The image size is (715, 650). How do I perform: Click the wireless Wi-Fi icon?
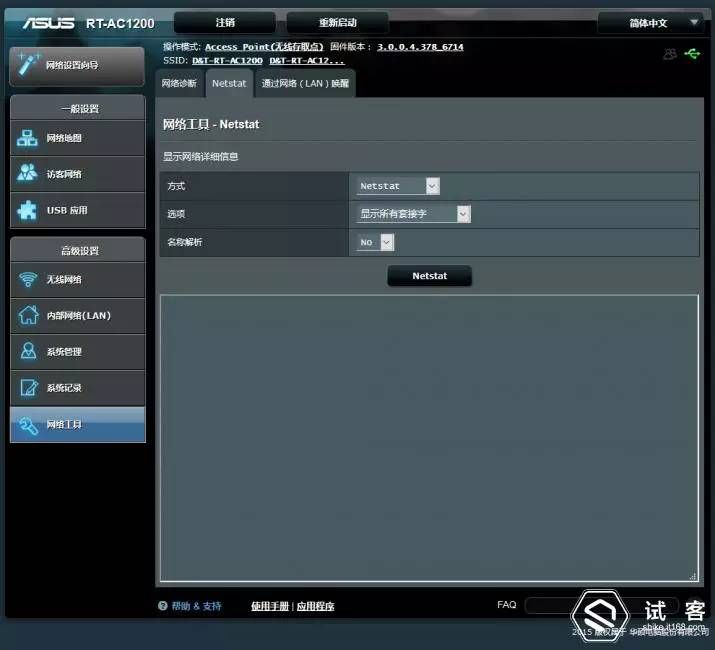[x=28, y=279]
